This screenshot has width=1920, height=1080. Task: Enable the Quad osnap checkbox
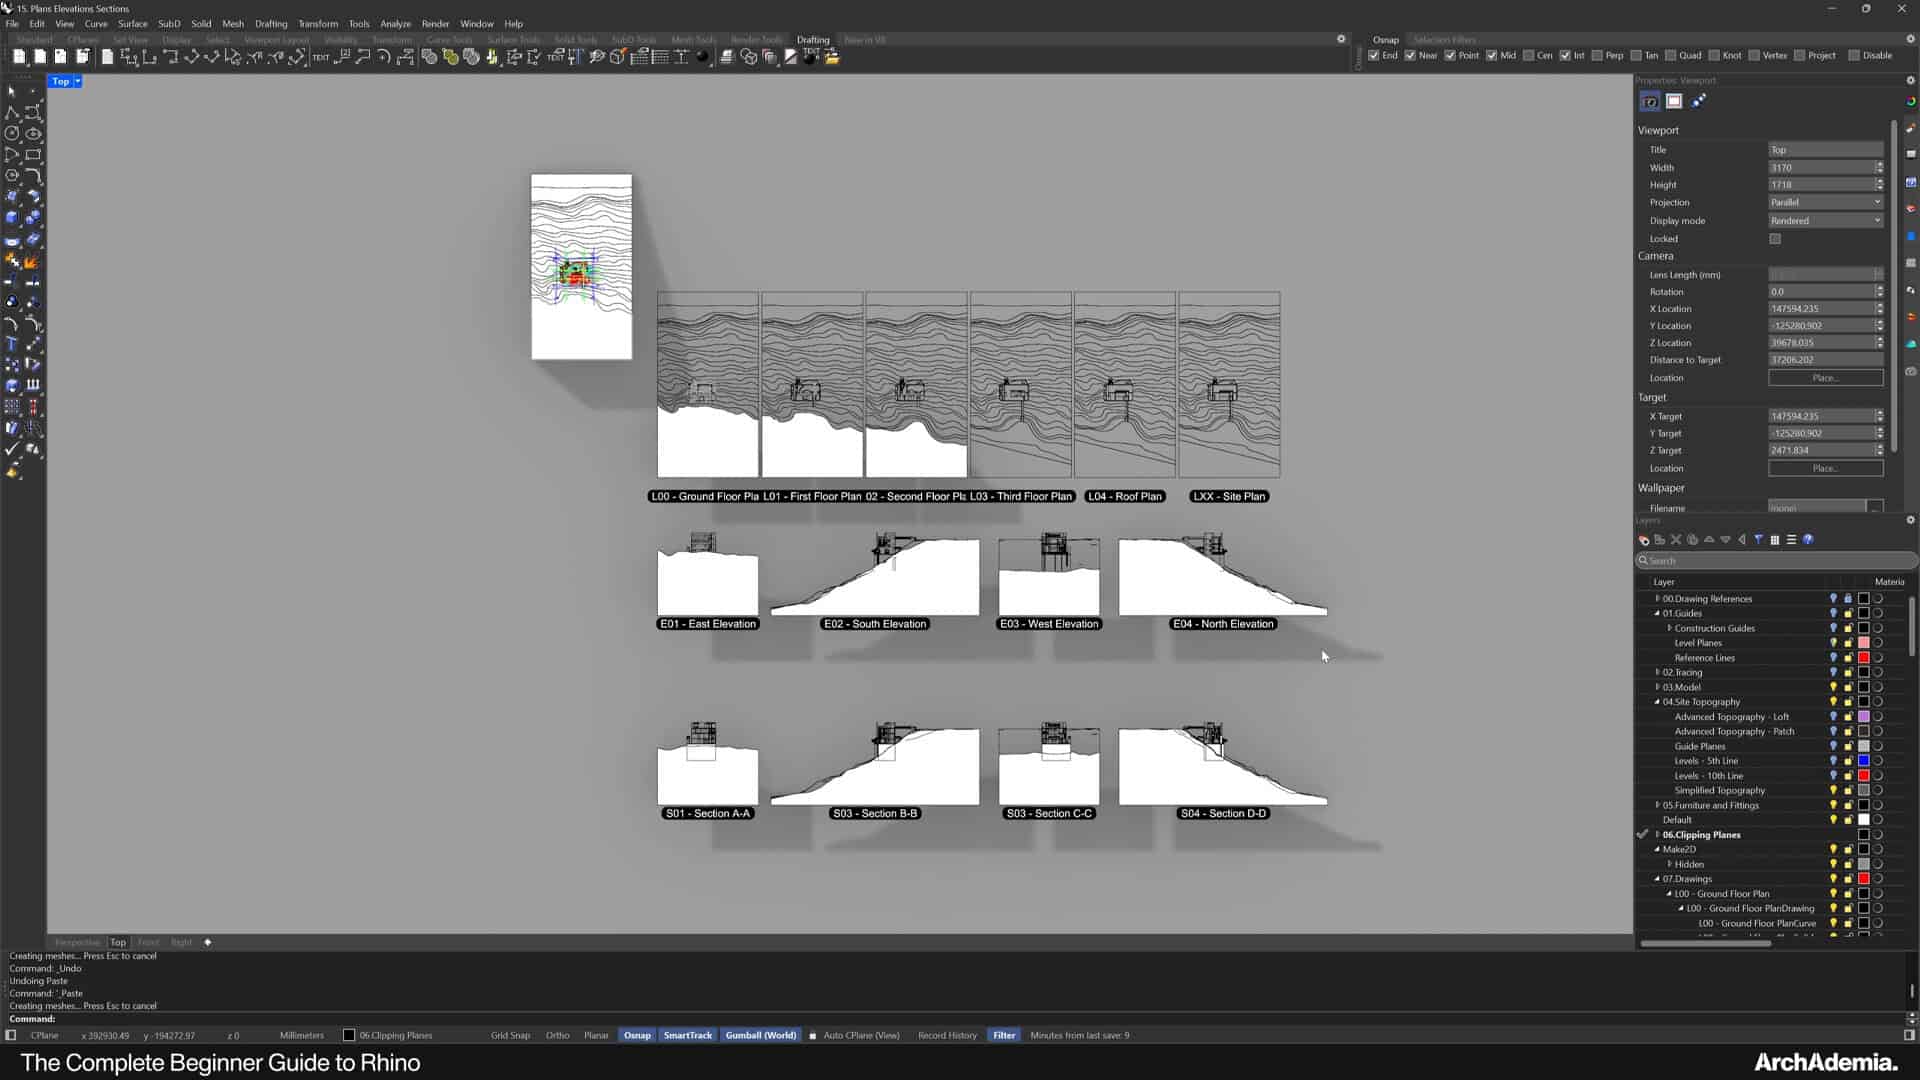1671,56
